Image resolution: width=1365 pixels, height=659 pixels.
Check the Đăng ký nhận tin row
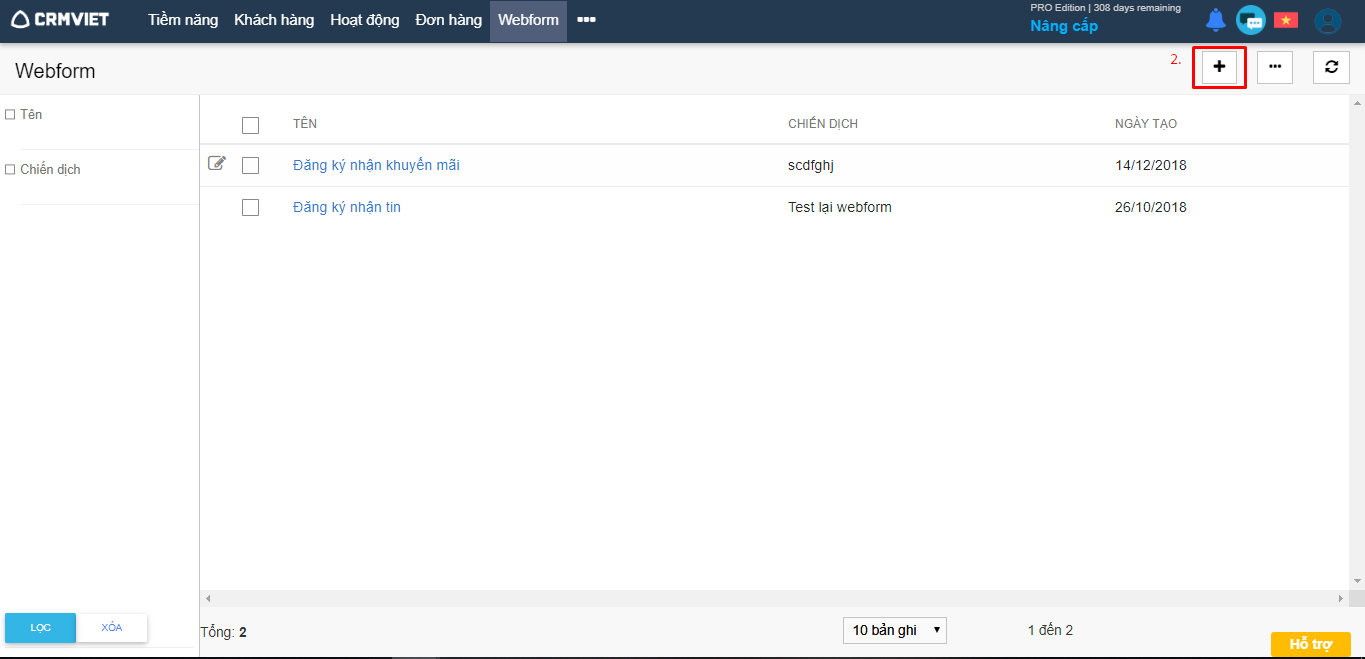pyautogui.click(x=250, y=207)
